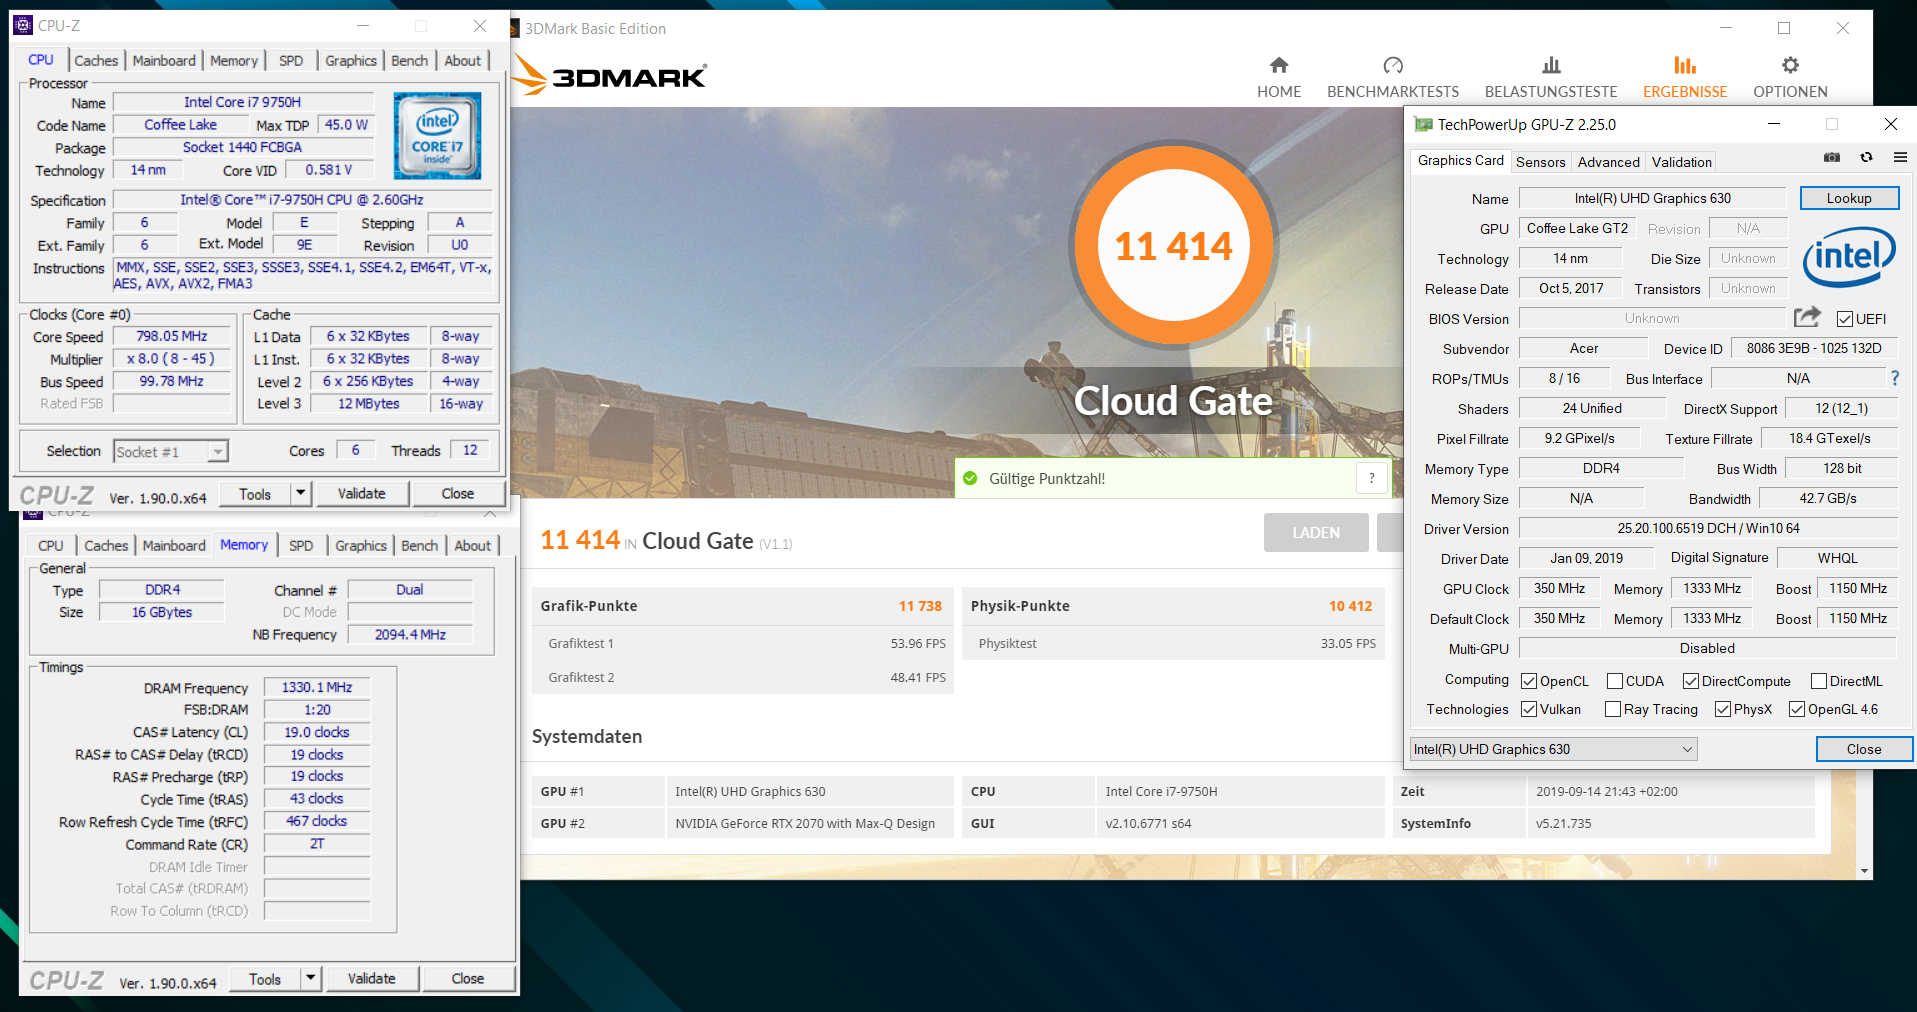Viewport: 1917px width, 1012px height.
Task: Switch to Graphics tab in Memory CPU-Z window
Action: pos(361,545)
